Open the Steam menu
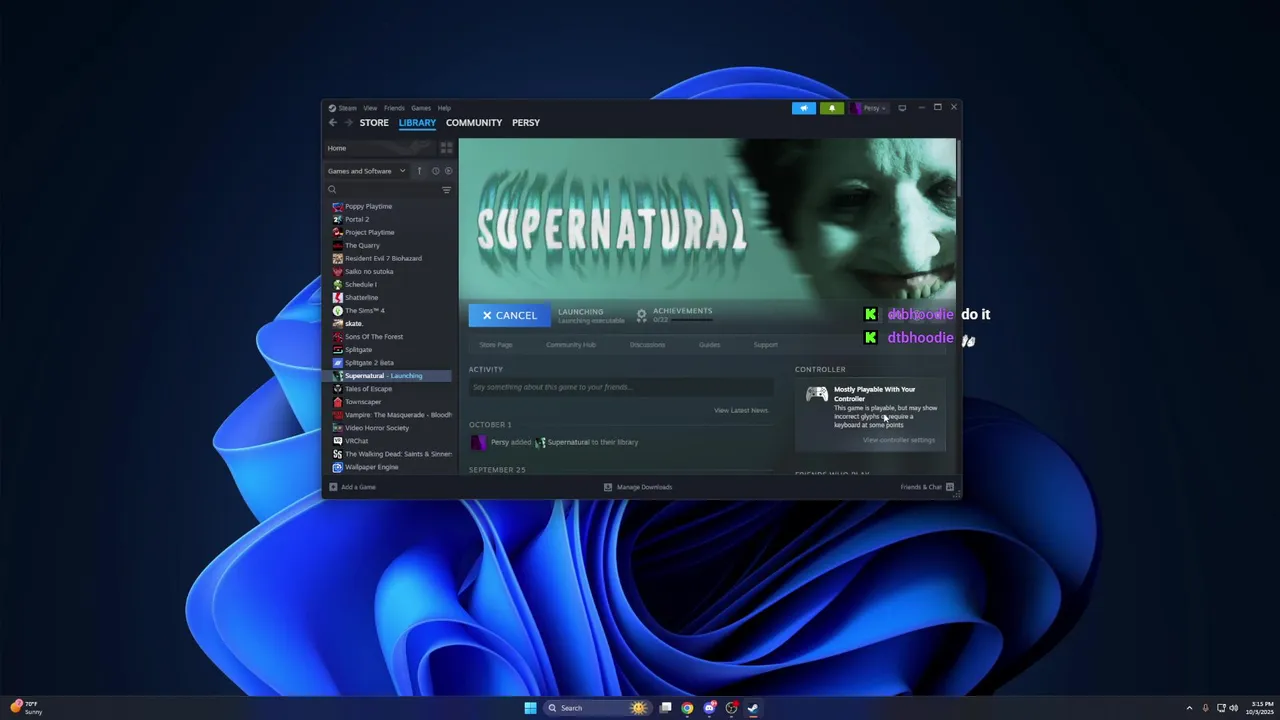 347,108
